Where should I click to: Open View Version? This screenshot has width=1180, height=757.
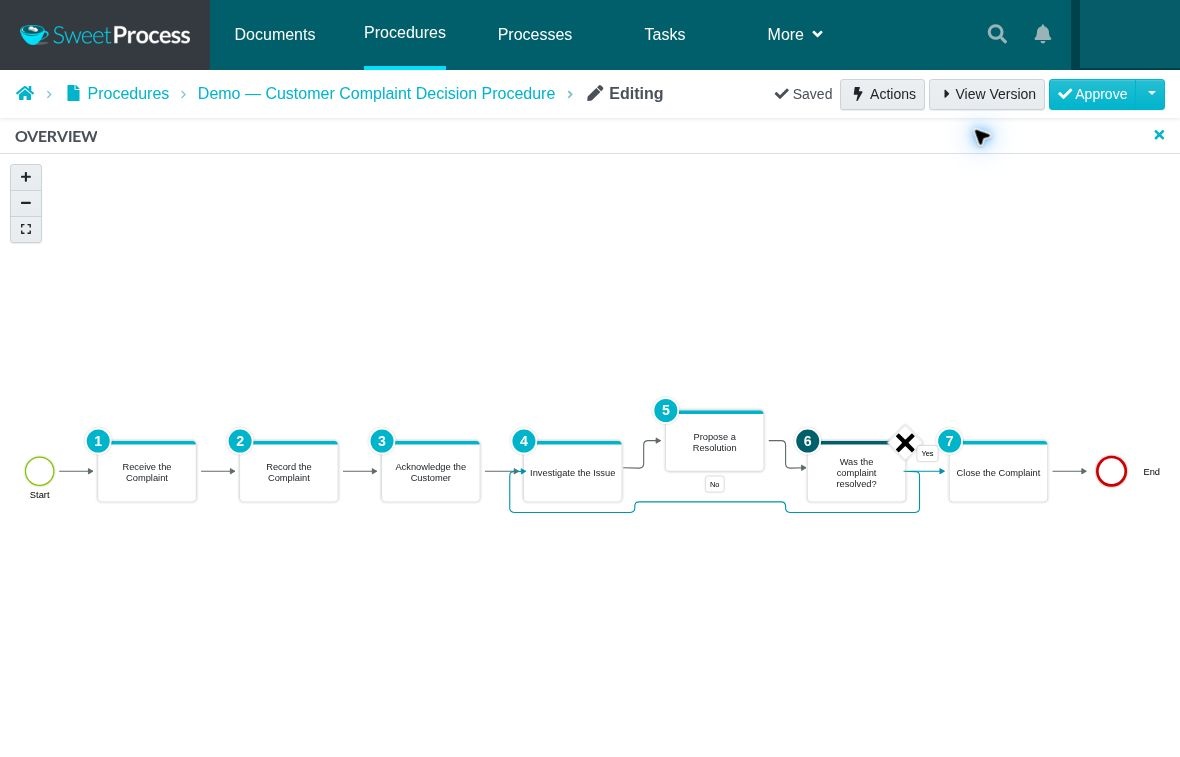click(x=987, y=94)
